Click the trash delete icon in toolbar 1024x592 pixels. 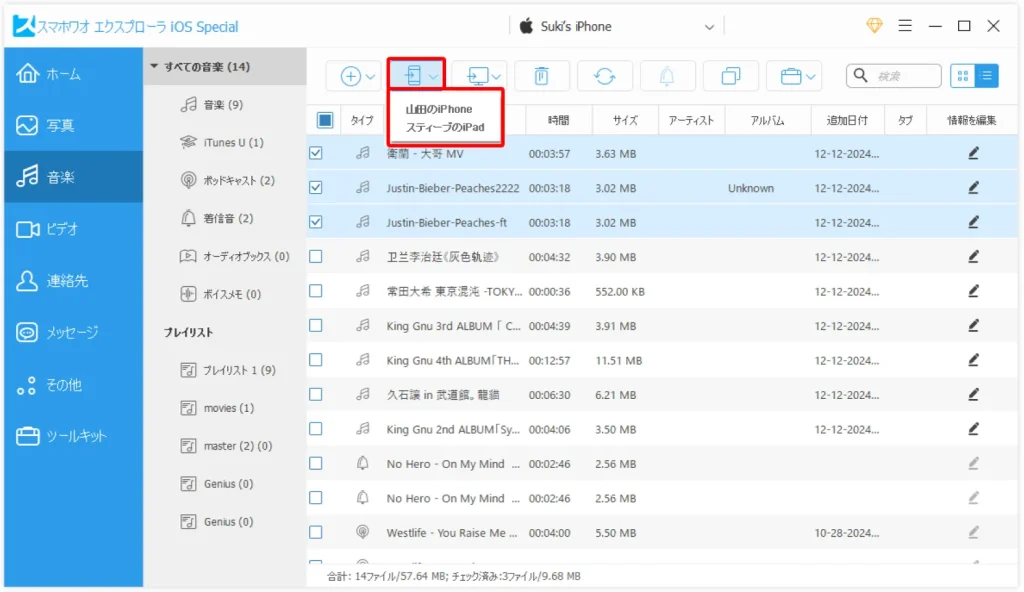coord(541,76)
